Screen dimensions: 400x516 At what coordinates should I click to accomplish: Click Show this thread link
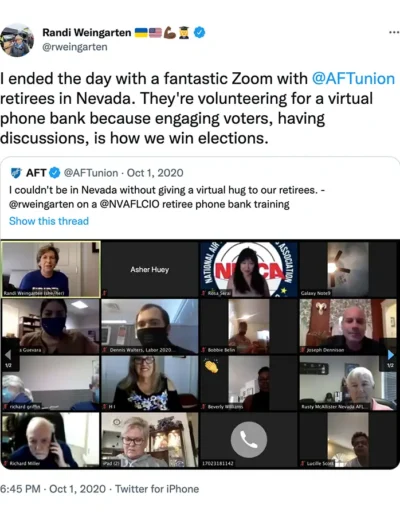pos(49,221)
